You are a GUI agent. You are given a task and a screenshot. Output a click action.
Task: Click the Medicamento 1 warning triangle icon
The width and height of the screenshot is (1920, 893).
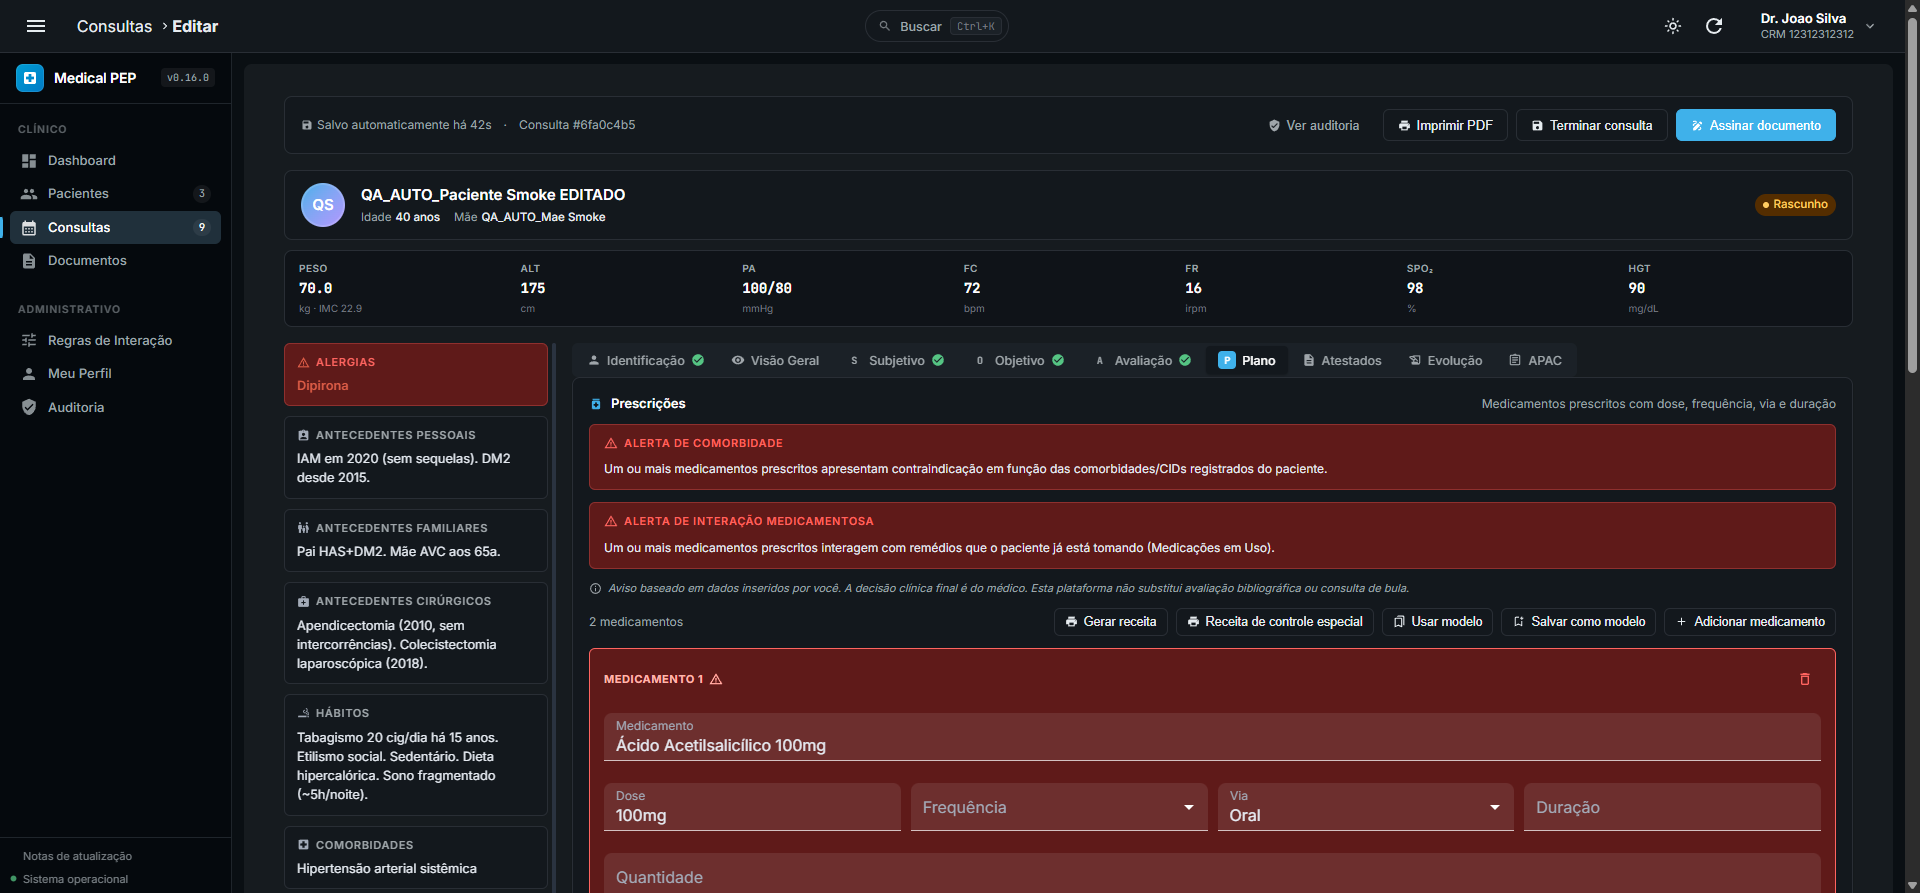716,679
